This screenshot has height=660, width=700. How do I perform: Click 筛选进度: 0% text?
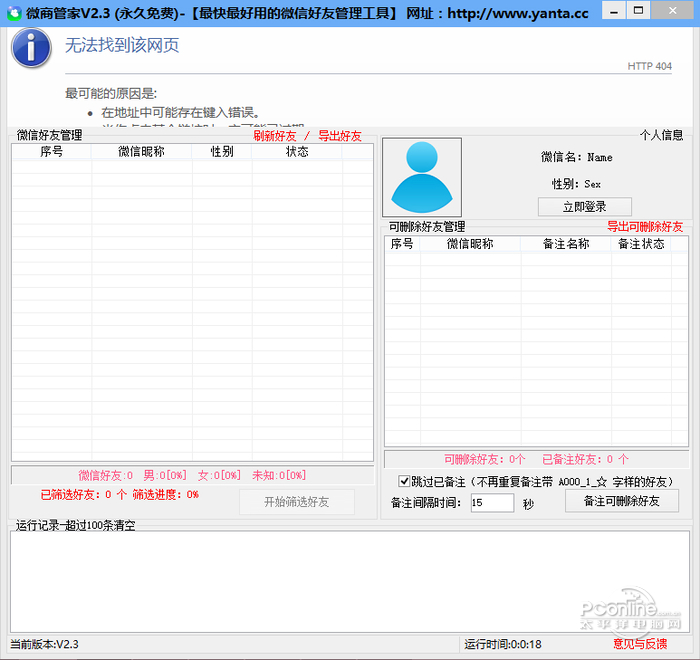(x=166, y=495)
